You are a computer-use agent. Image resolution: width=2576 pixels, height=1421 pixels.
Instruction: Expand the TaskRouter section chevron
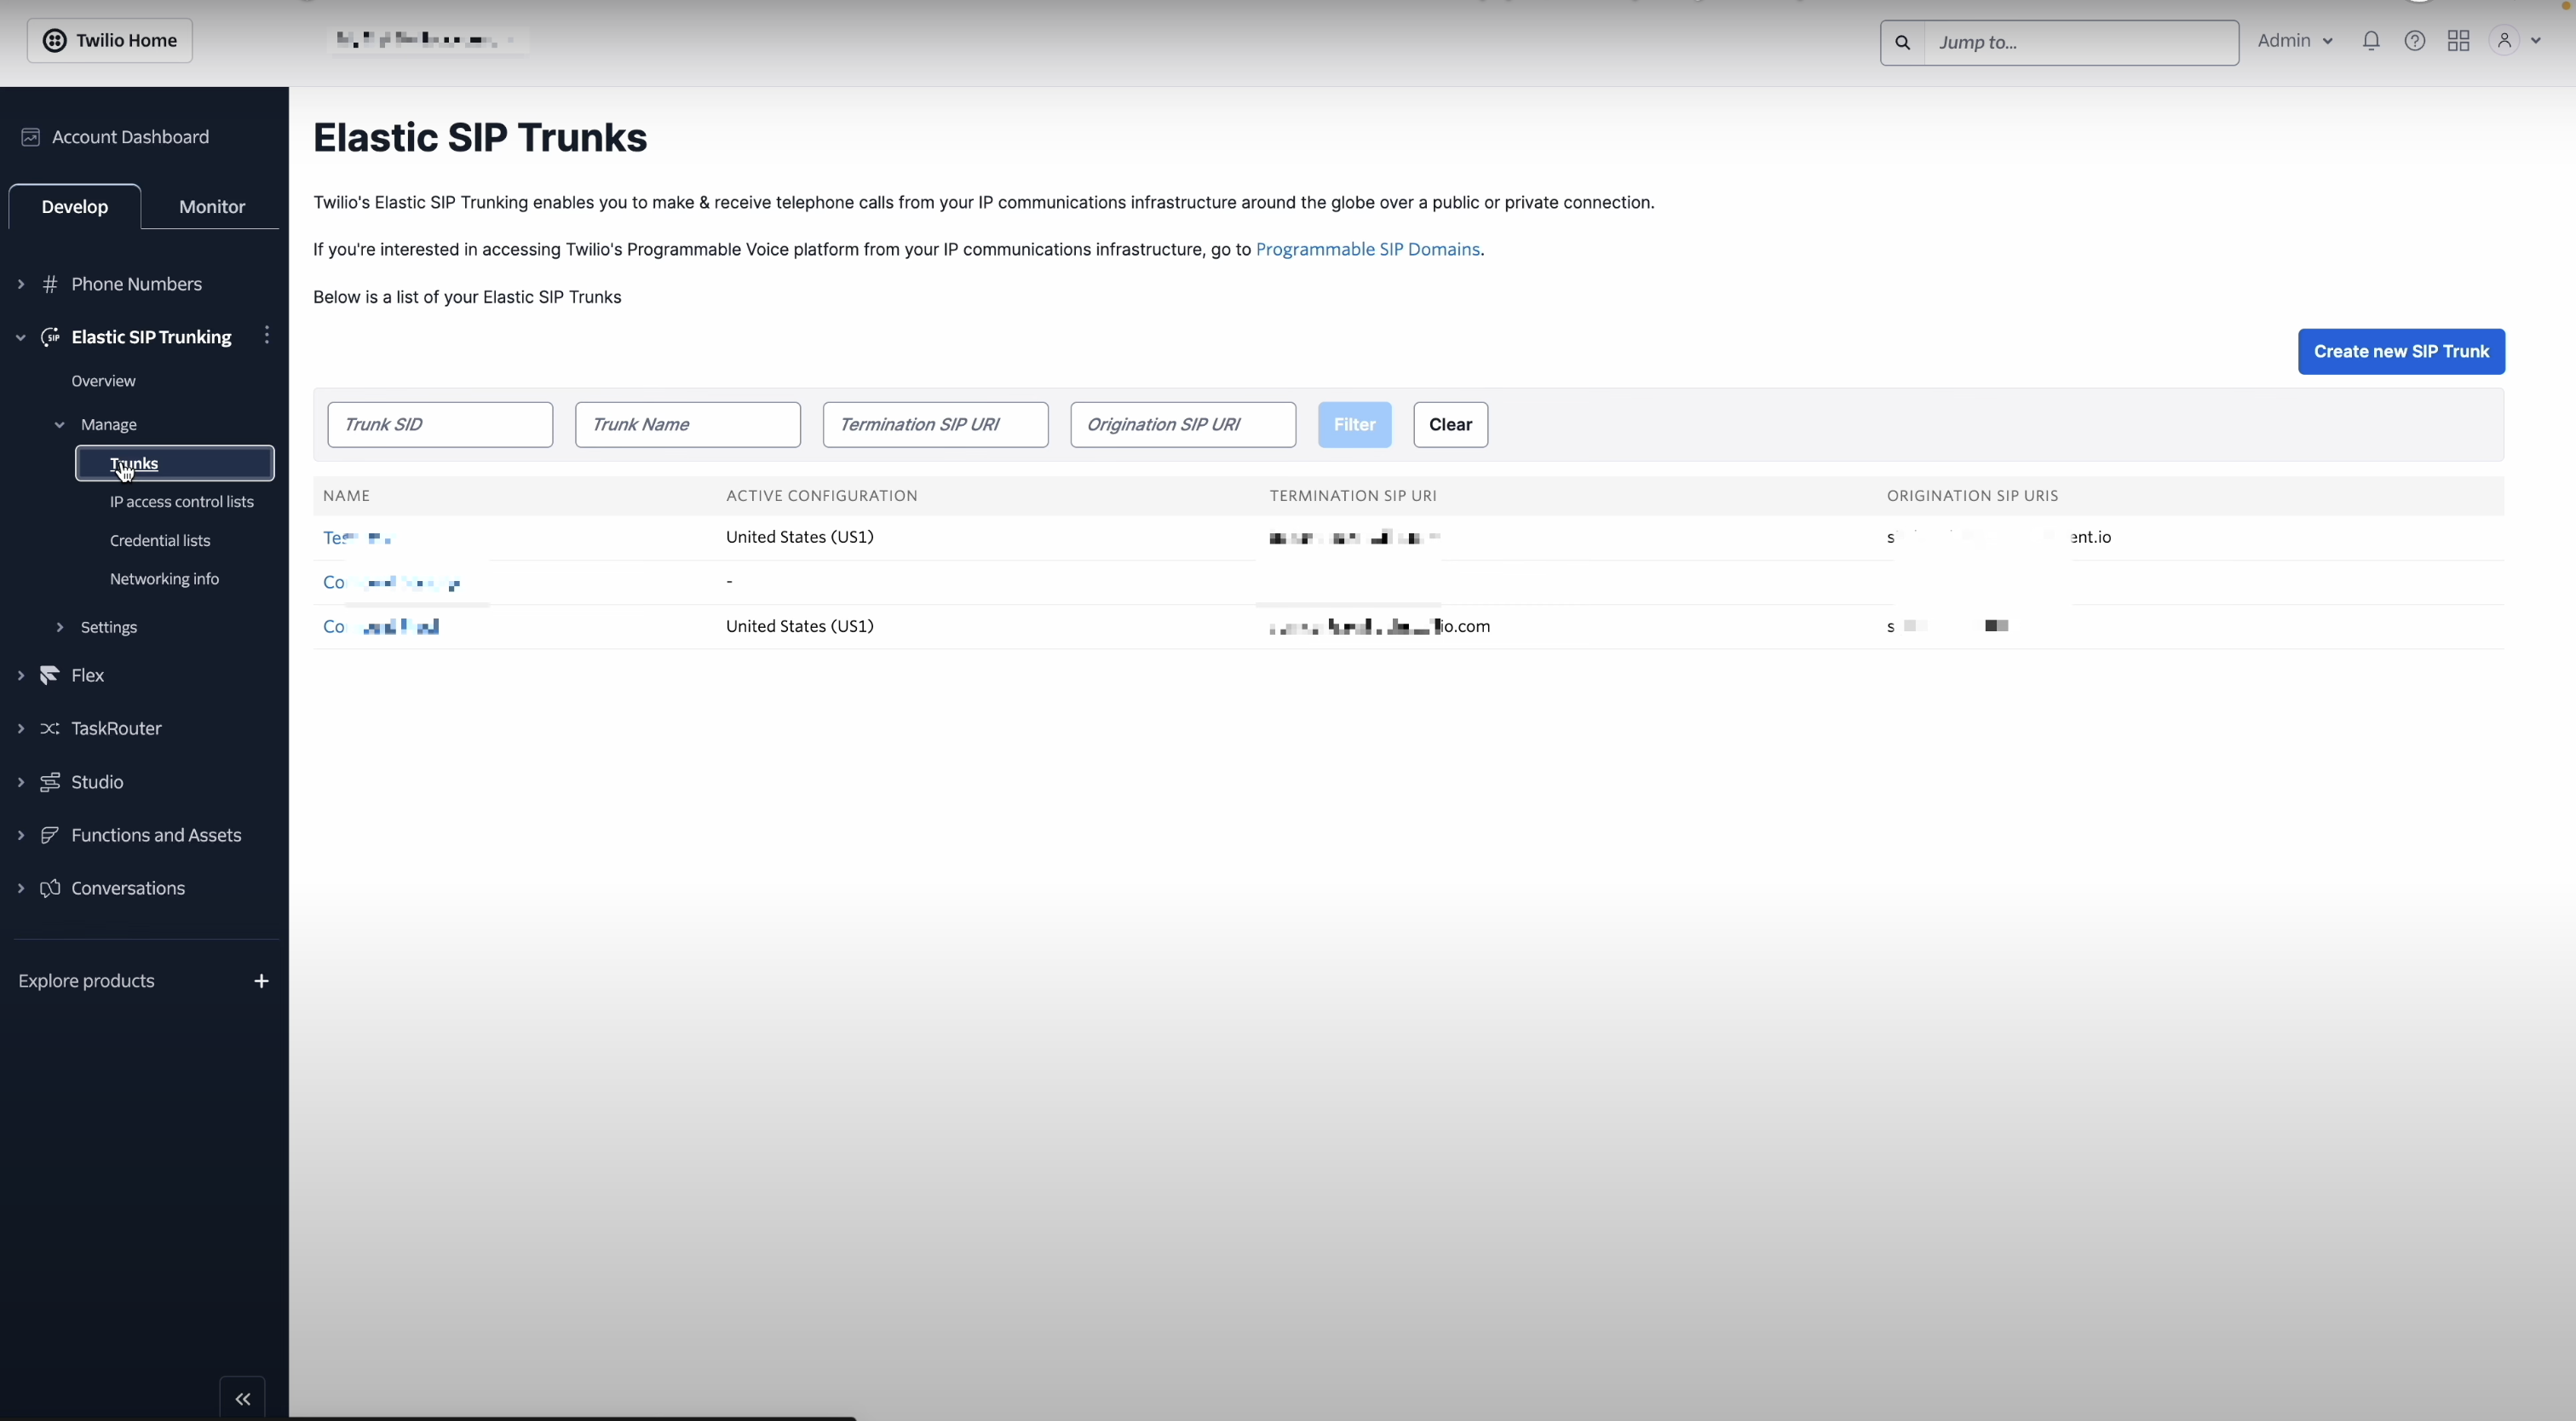click(21, 728)
